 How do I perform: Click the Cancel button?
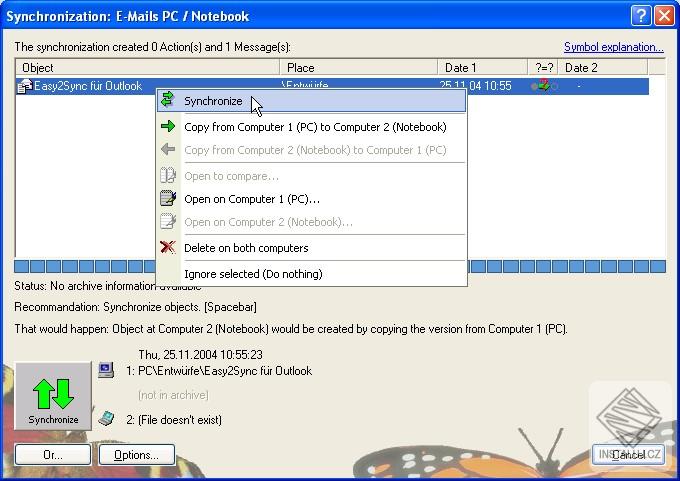tap(628, 455)
